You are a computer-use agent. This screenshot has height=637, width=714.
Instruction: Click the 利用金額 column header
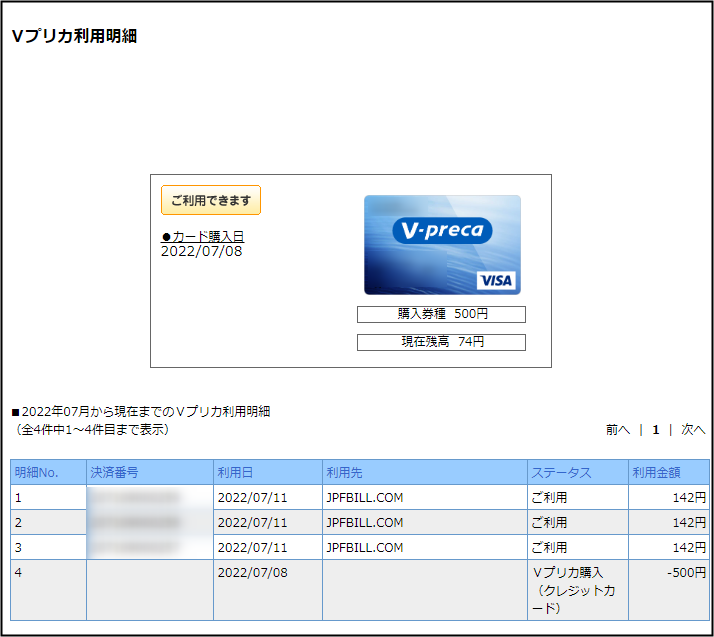(656, 472)
